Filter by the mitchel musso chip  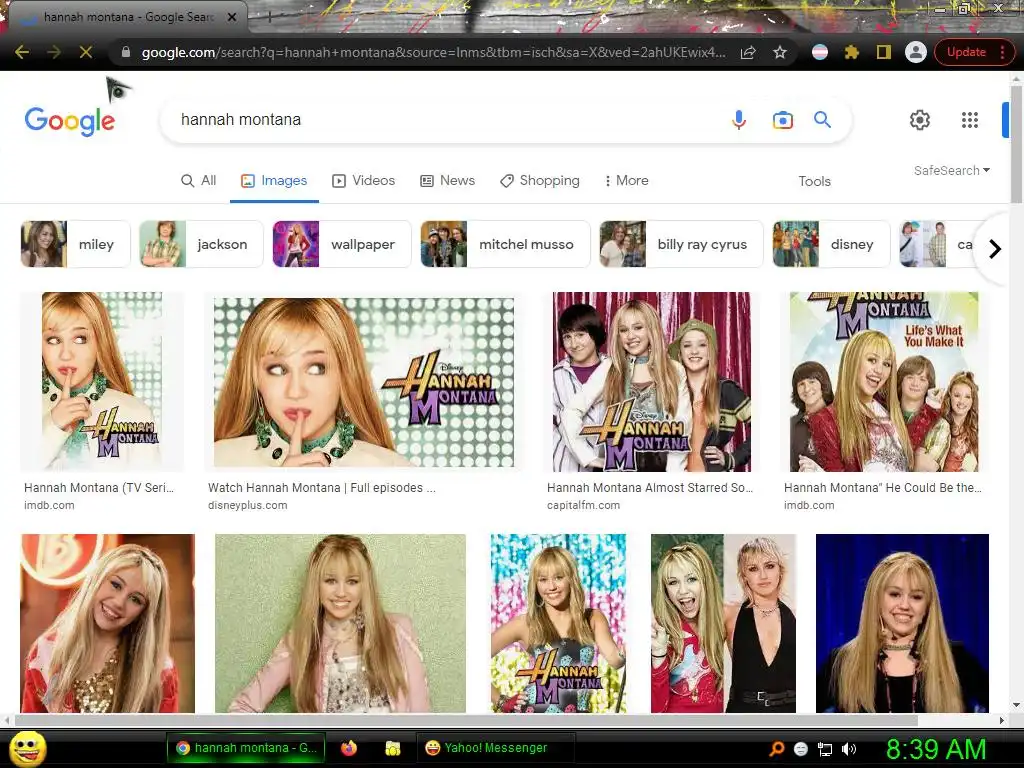click(x=505, y=244)
